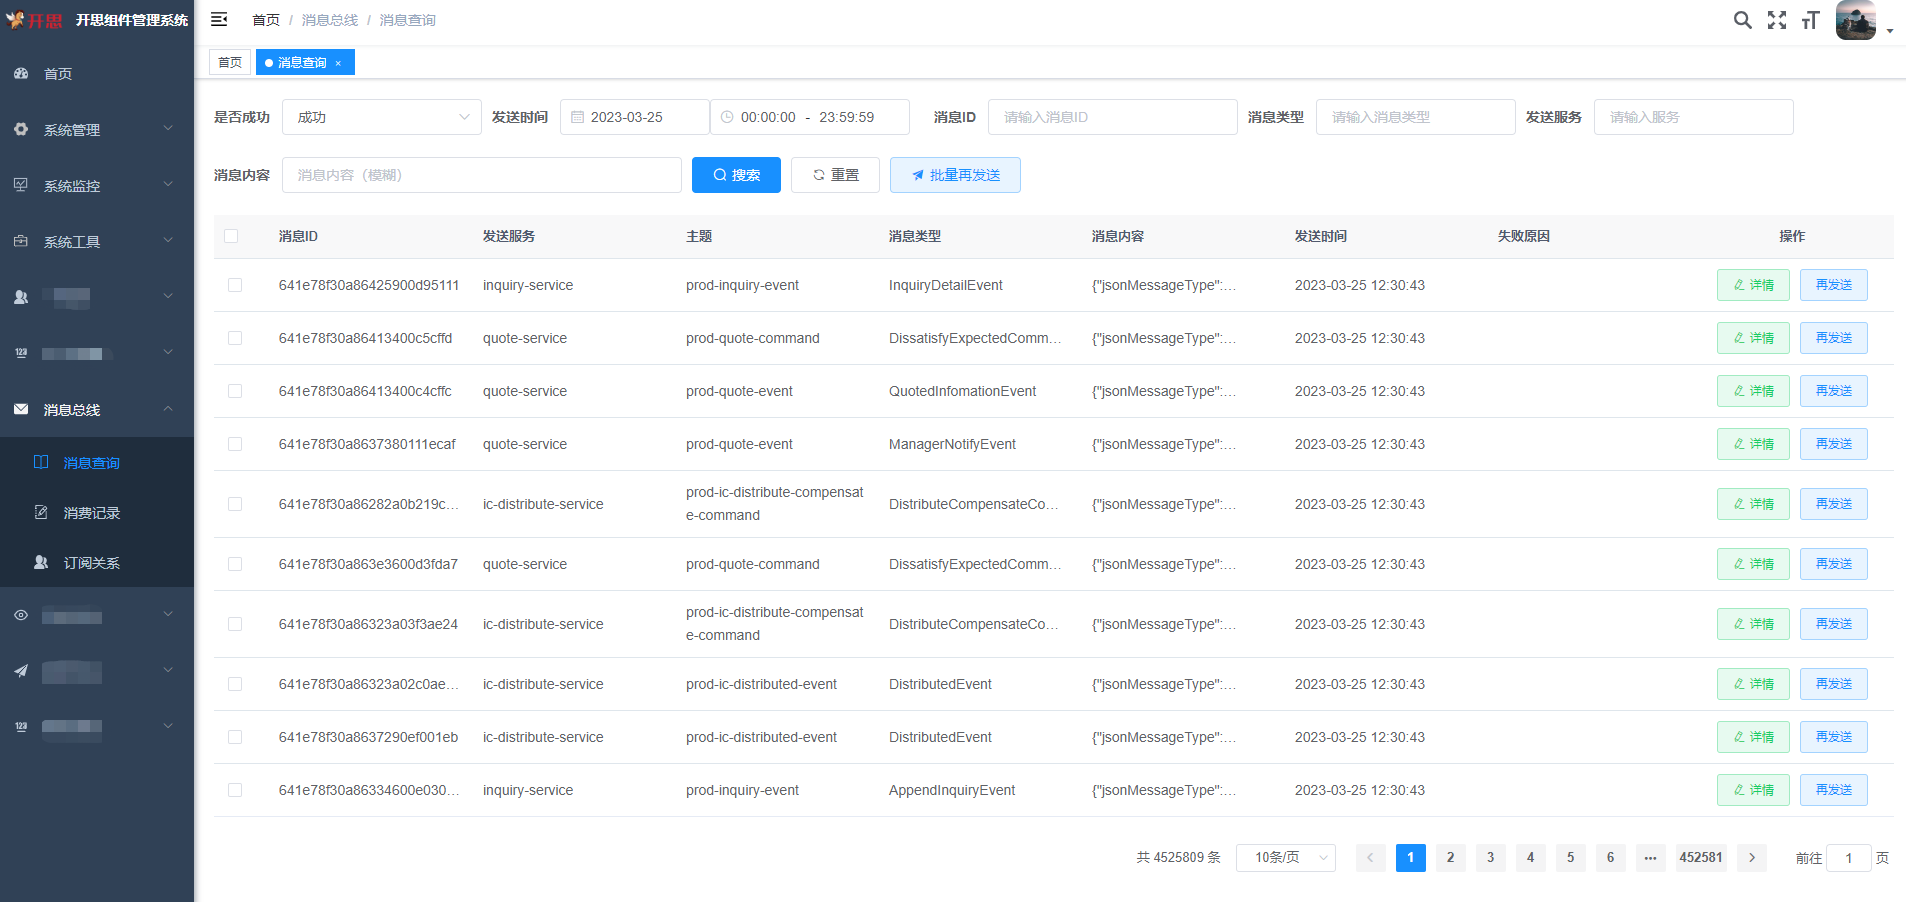Toggle the select-all header checkbox
1906x902 pixels.
(231, 236)
